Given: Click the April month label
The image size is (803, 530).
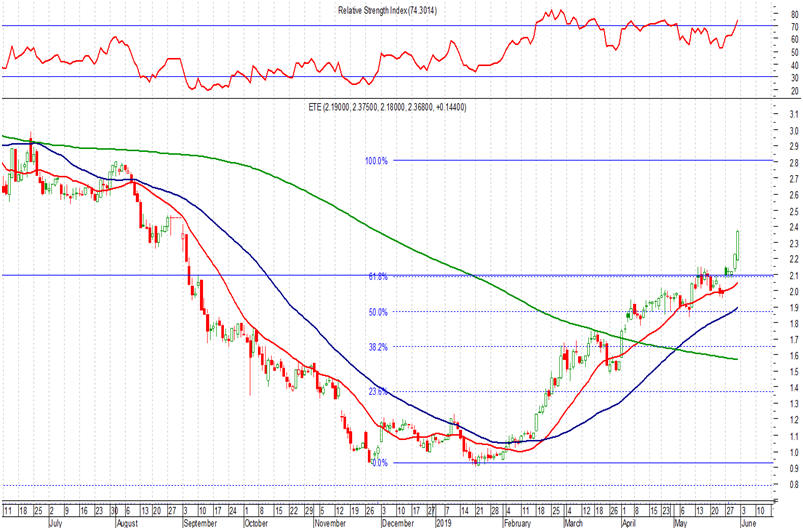Looking at the screenshot, I should pyautogui.click(x=629, y=523).
